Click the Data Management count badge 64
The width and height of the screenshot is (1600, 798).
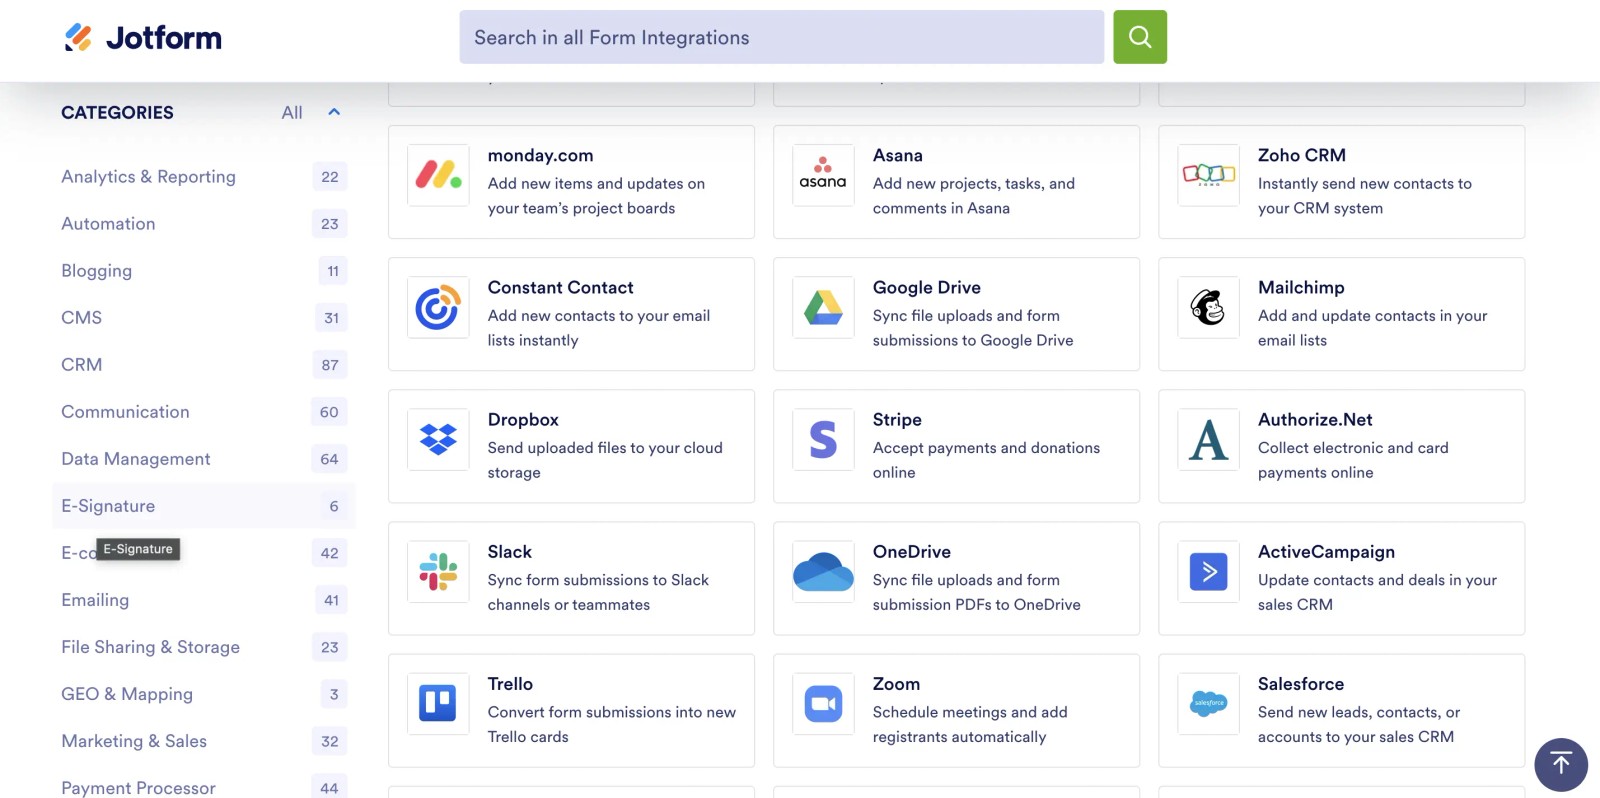click(x=329, y=459)
